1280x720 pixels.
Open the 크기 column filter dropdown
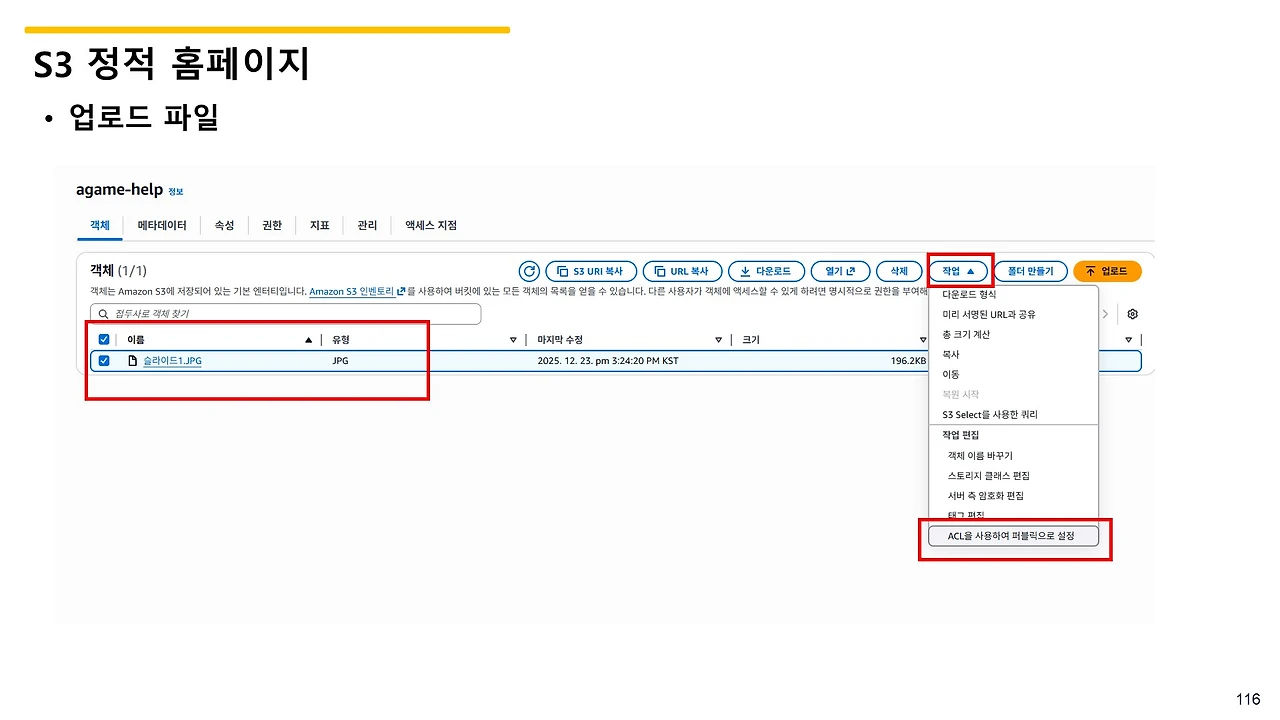(921, 339)
